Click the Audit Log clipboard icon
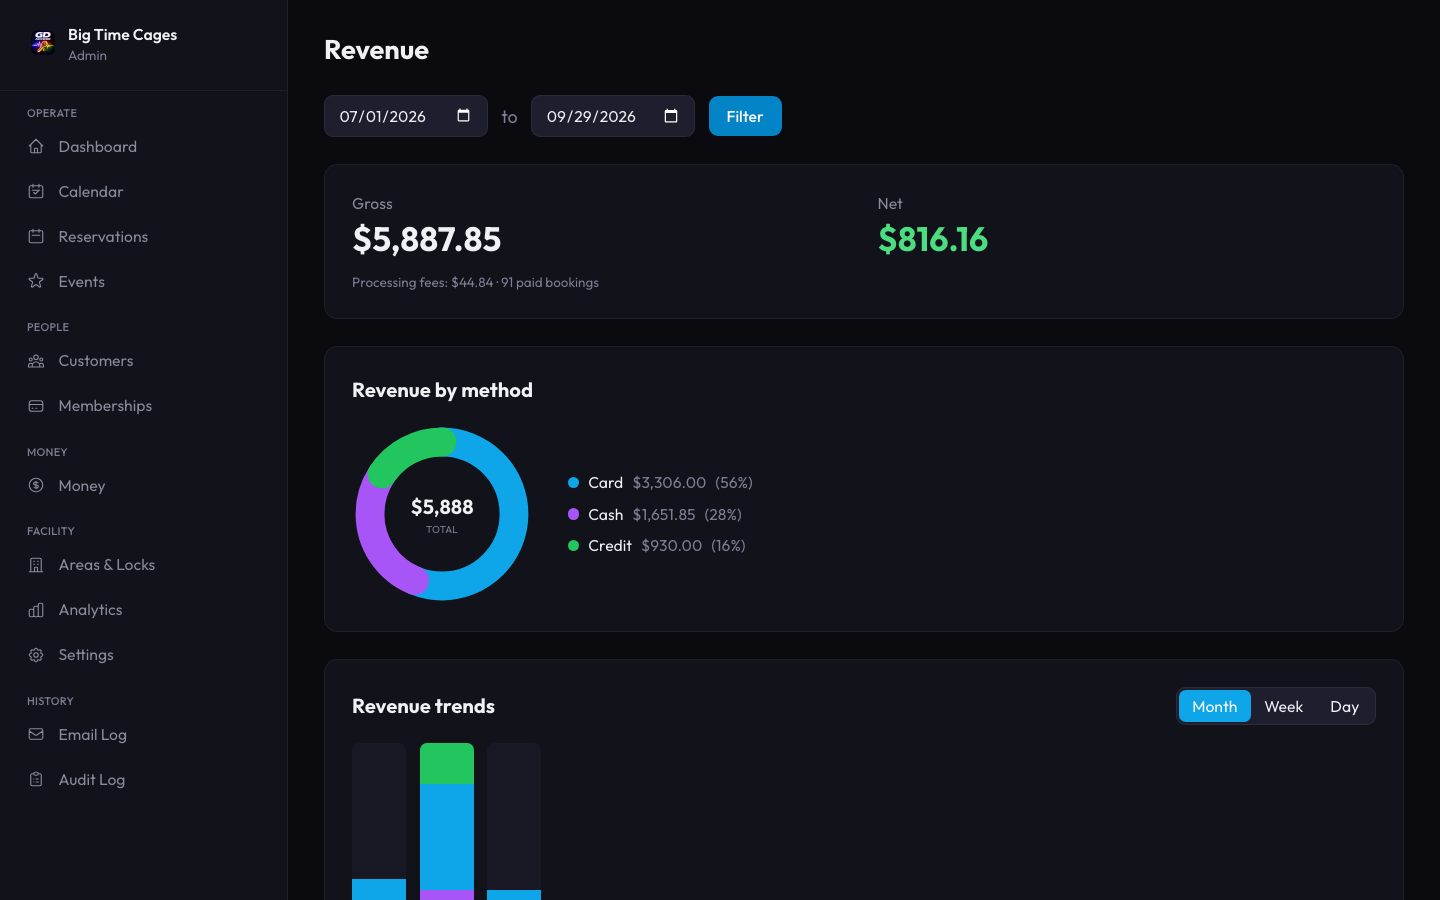 36,779
